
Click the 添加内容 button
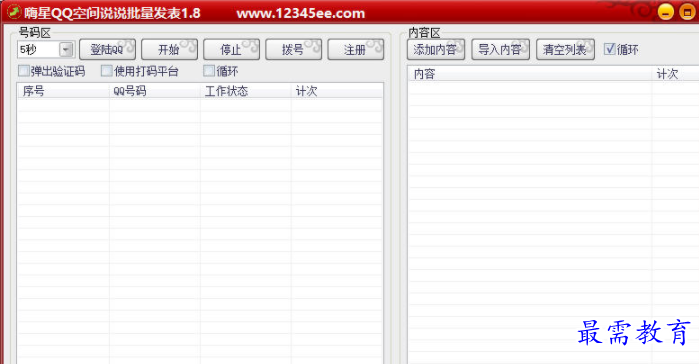pos(436,49)
